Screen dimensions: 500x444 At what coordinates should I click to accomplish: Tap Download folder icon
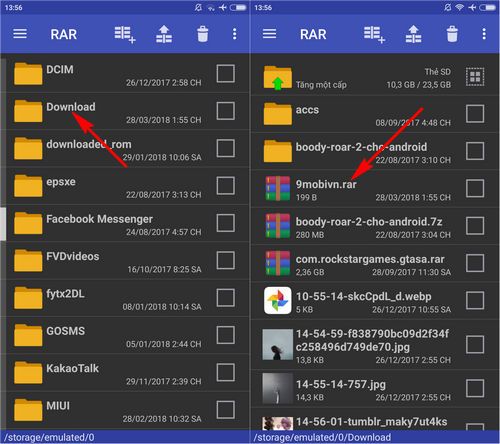[28, 111]
